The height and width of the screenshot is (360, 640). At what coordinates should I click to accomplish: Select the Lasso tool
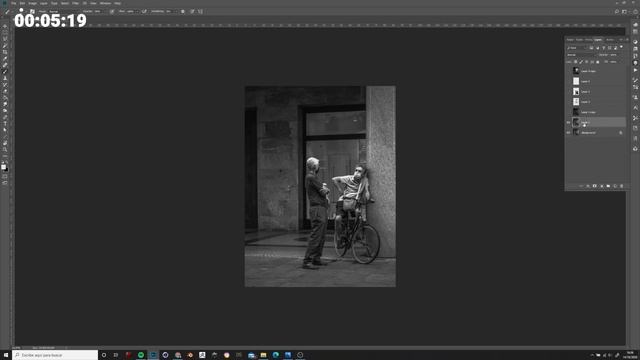(5, 39)
